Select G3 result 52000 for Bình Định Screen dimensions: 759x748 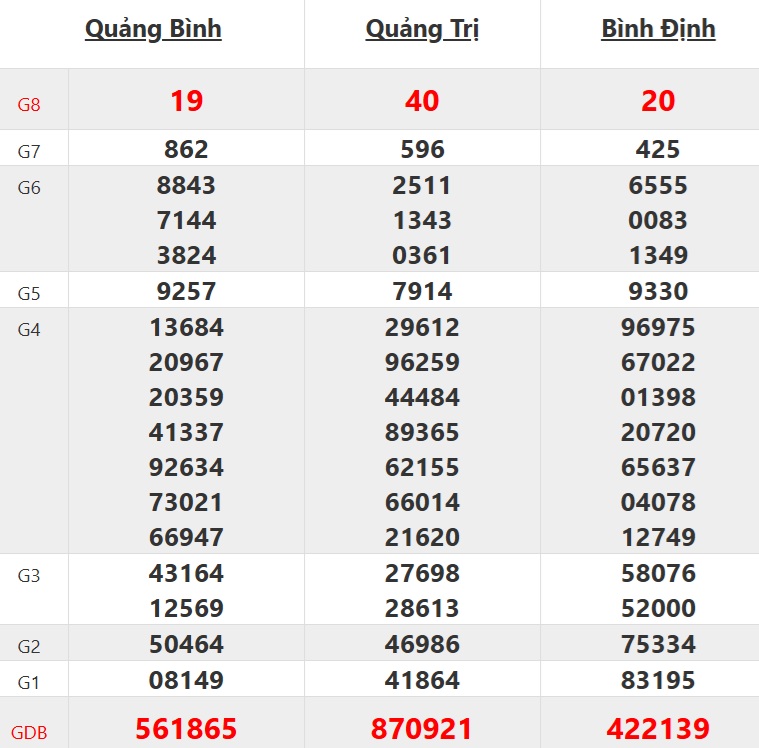point(658,609)
